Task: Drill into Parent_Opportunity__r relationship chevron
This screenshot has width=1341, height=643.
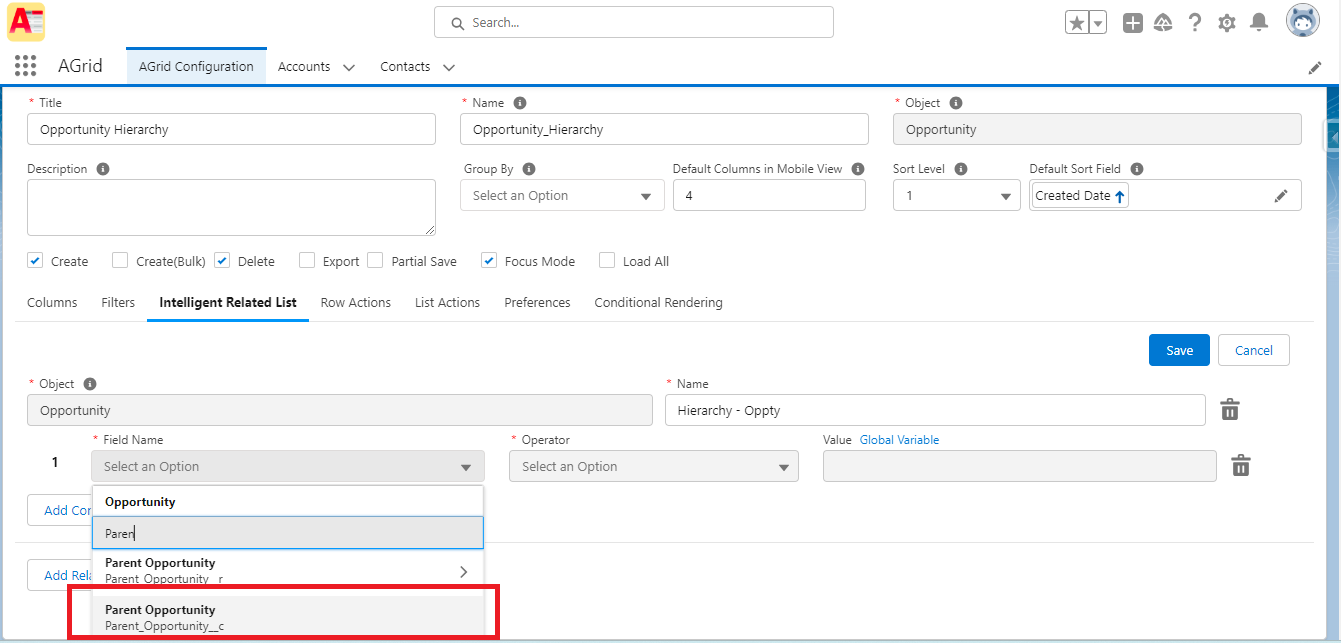Action: (x=464, y=572)
